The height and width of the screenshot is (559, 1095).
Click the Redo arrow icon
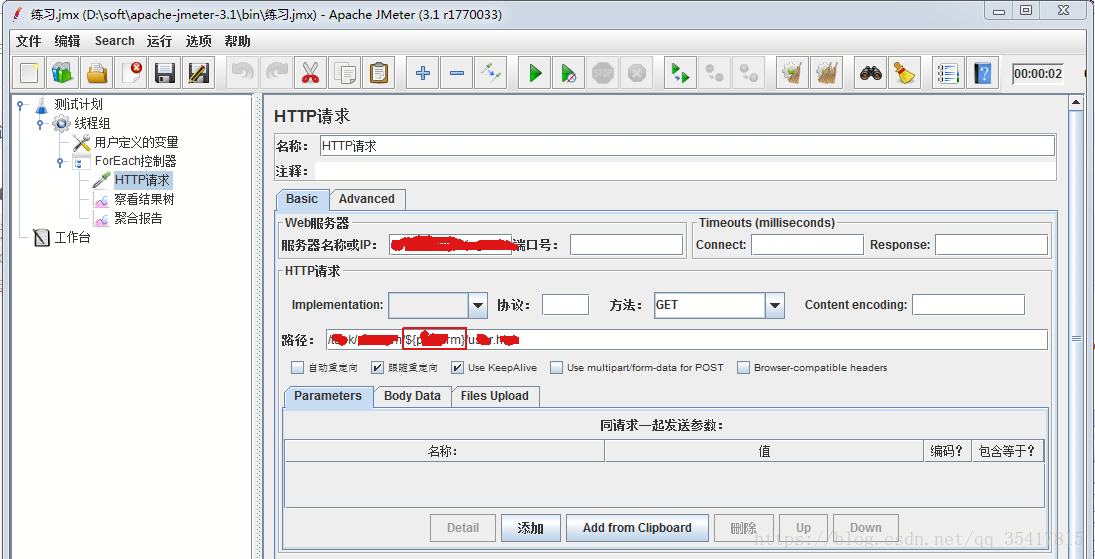pyautogui.click(x=277, y=73)
